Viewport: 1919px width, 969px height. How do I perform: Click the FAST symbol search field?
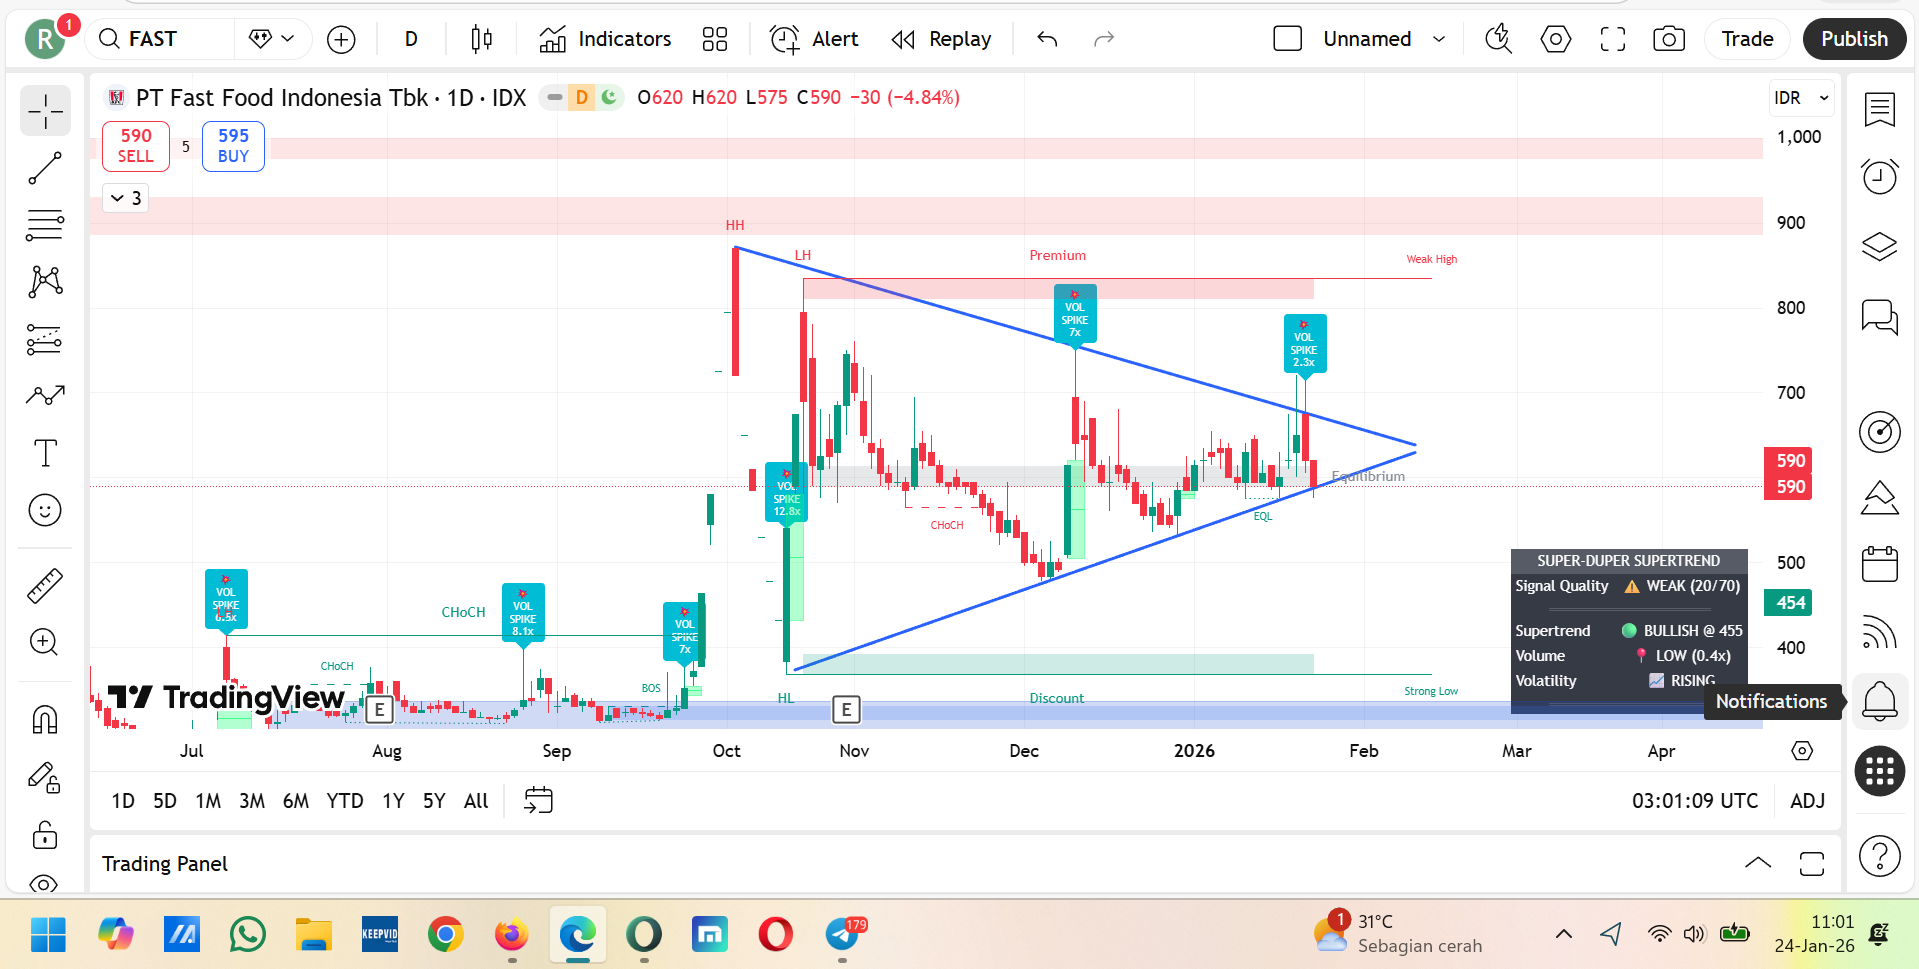[162, 39]
